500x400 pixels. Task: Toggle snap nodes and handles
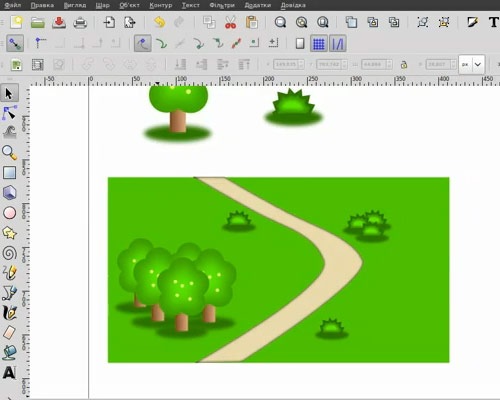click(x=143, y=43)
